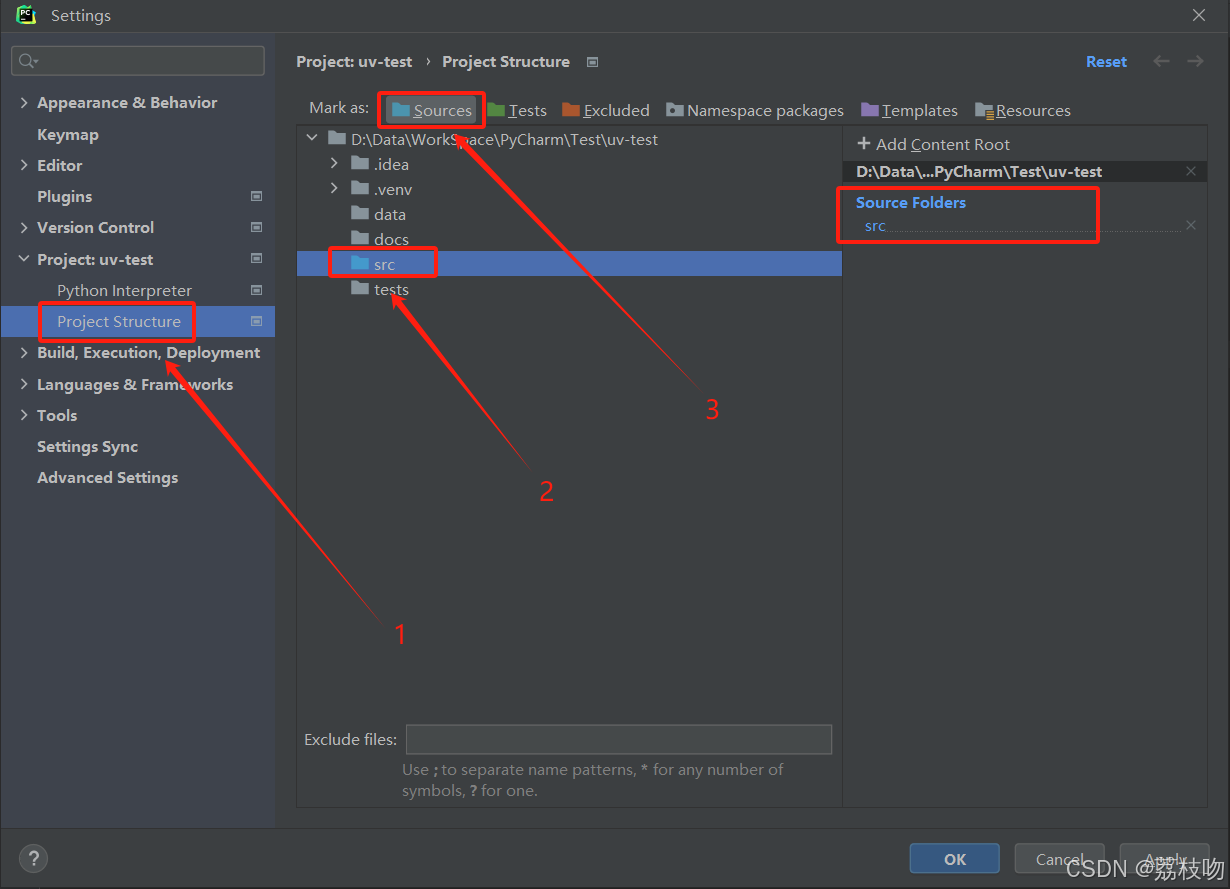Mark folder as Sources

coord(432,110)
